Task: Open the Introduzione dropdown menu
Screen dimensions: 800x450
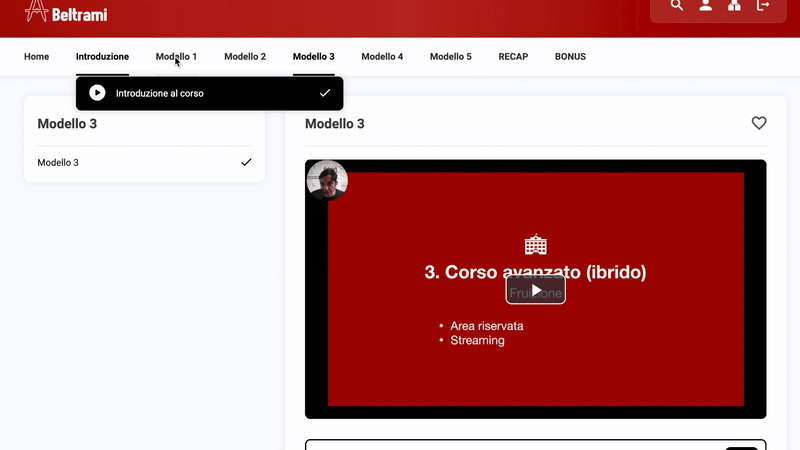Action: coord(102,57)
